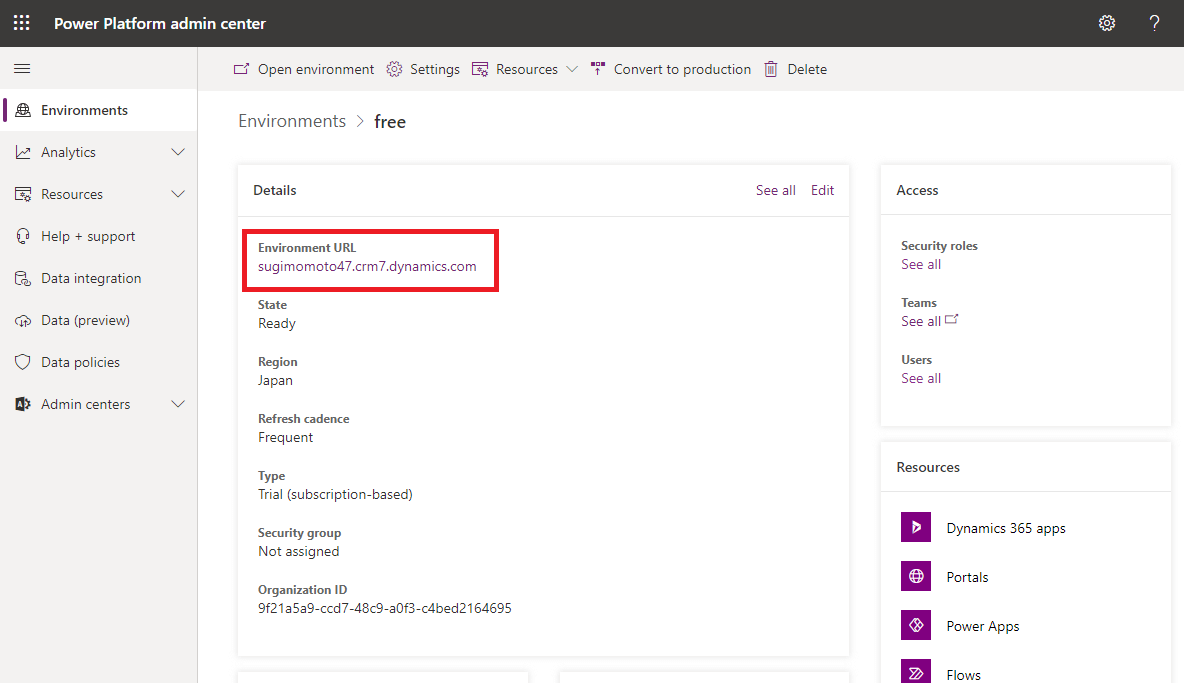Click the Power Apps icon
1184x683 pixels.
tap(916, 626)
